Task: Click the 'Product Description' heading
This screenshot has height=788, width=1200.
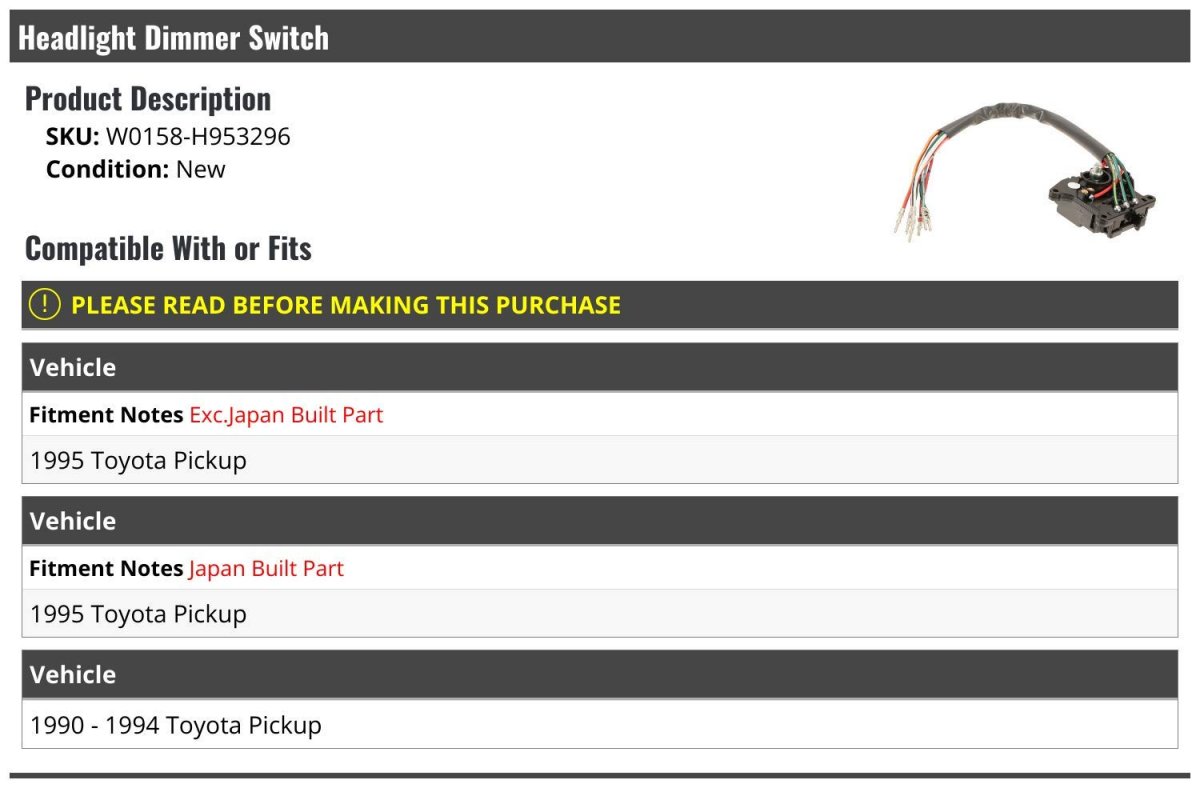Action: 148,98
